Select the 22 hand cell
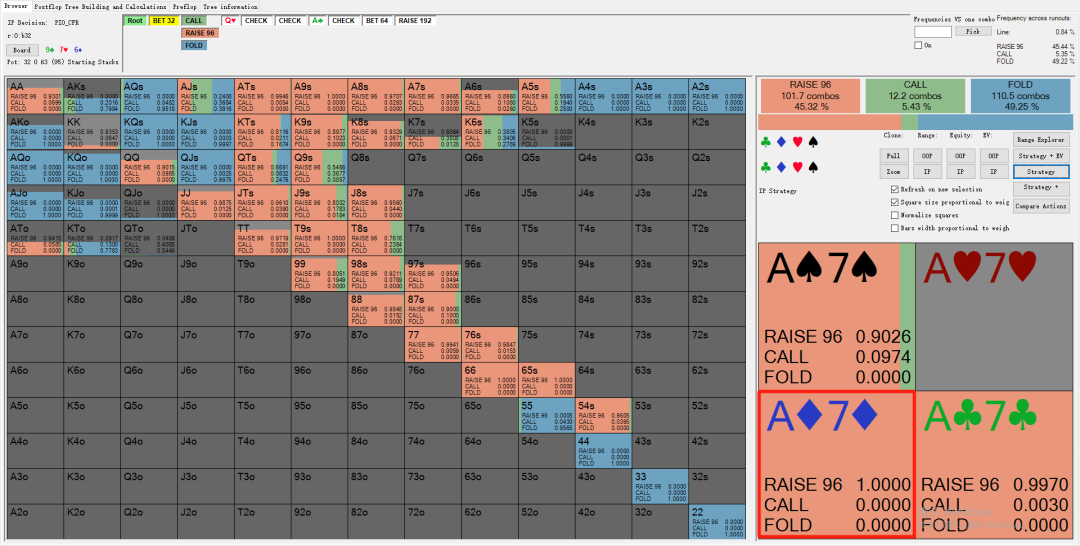Image resolution: width=1080 pixels, height=546 pixels. 717,521
